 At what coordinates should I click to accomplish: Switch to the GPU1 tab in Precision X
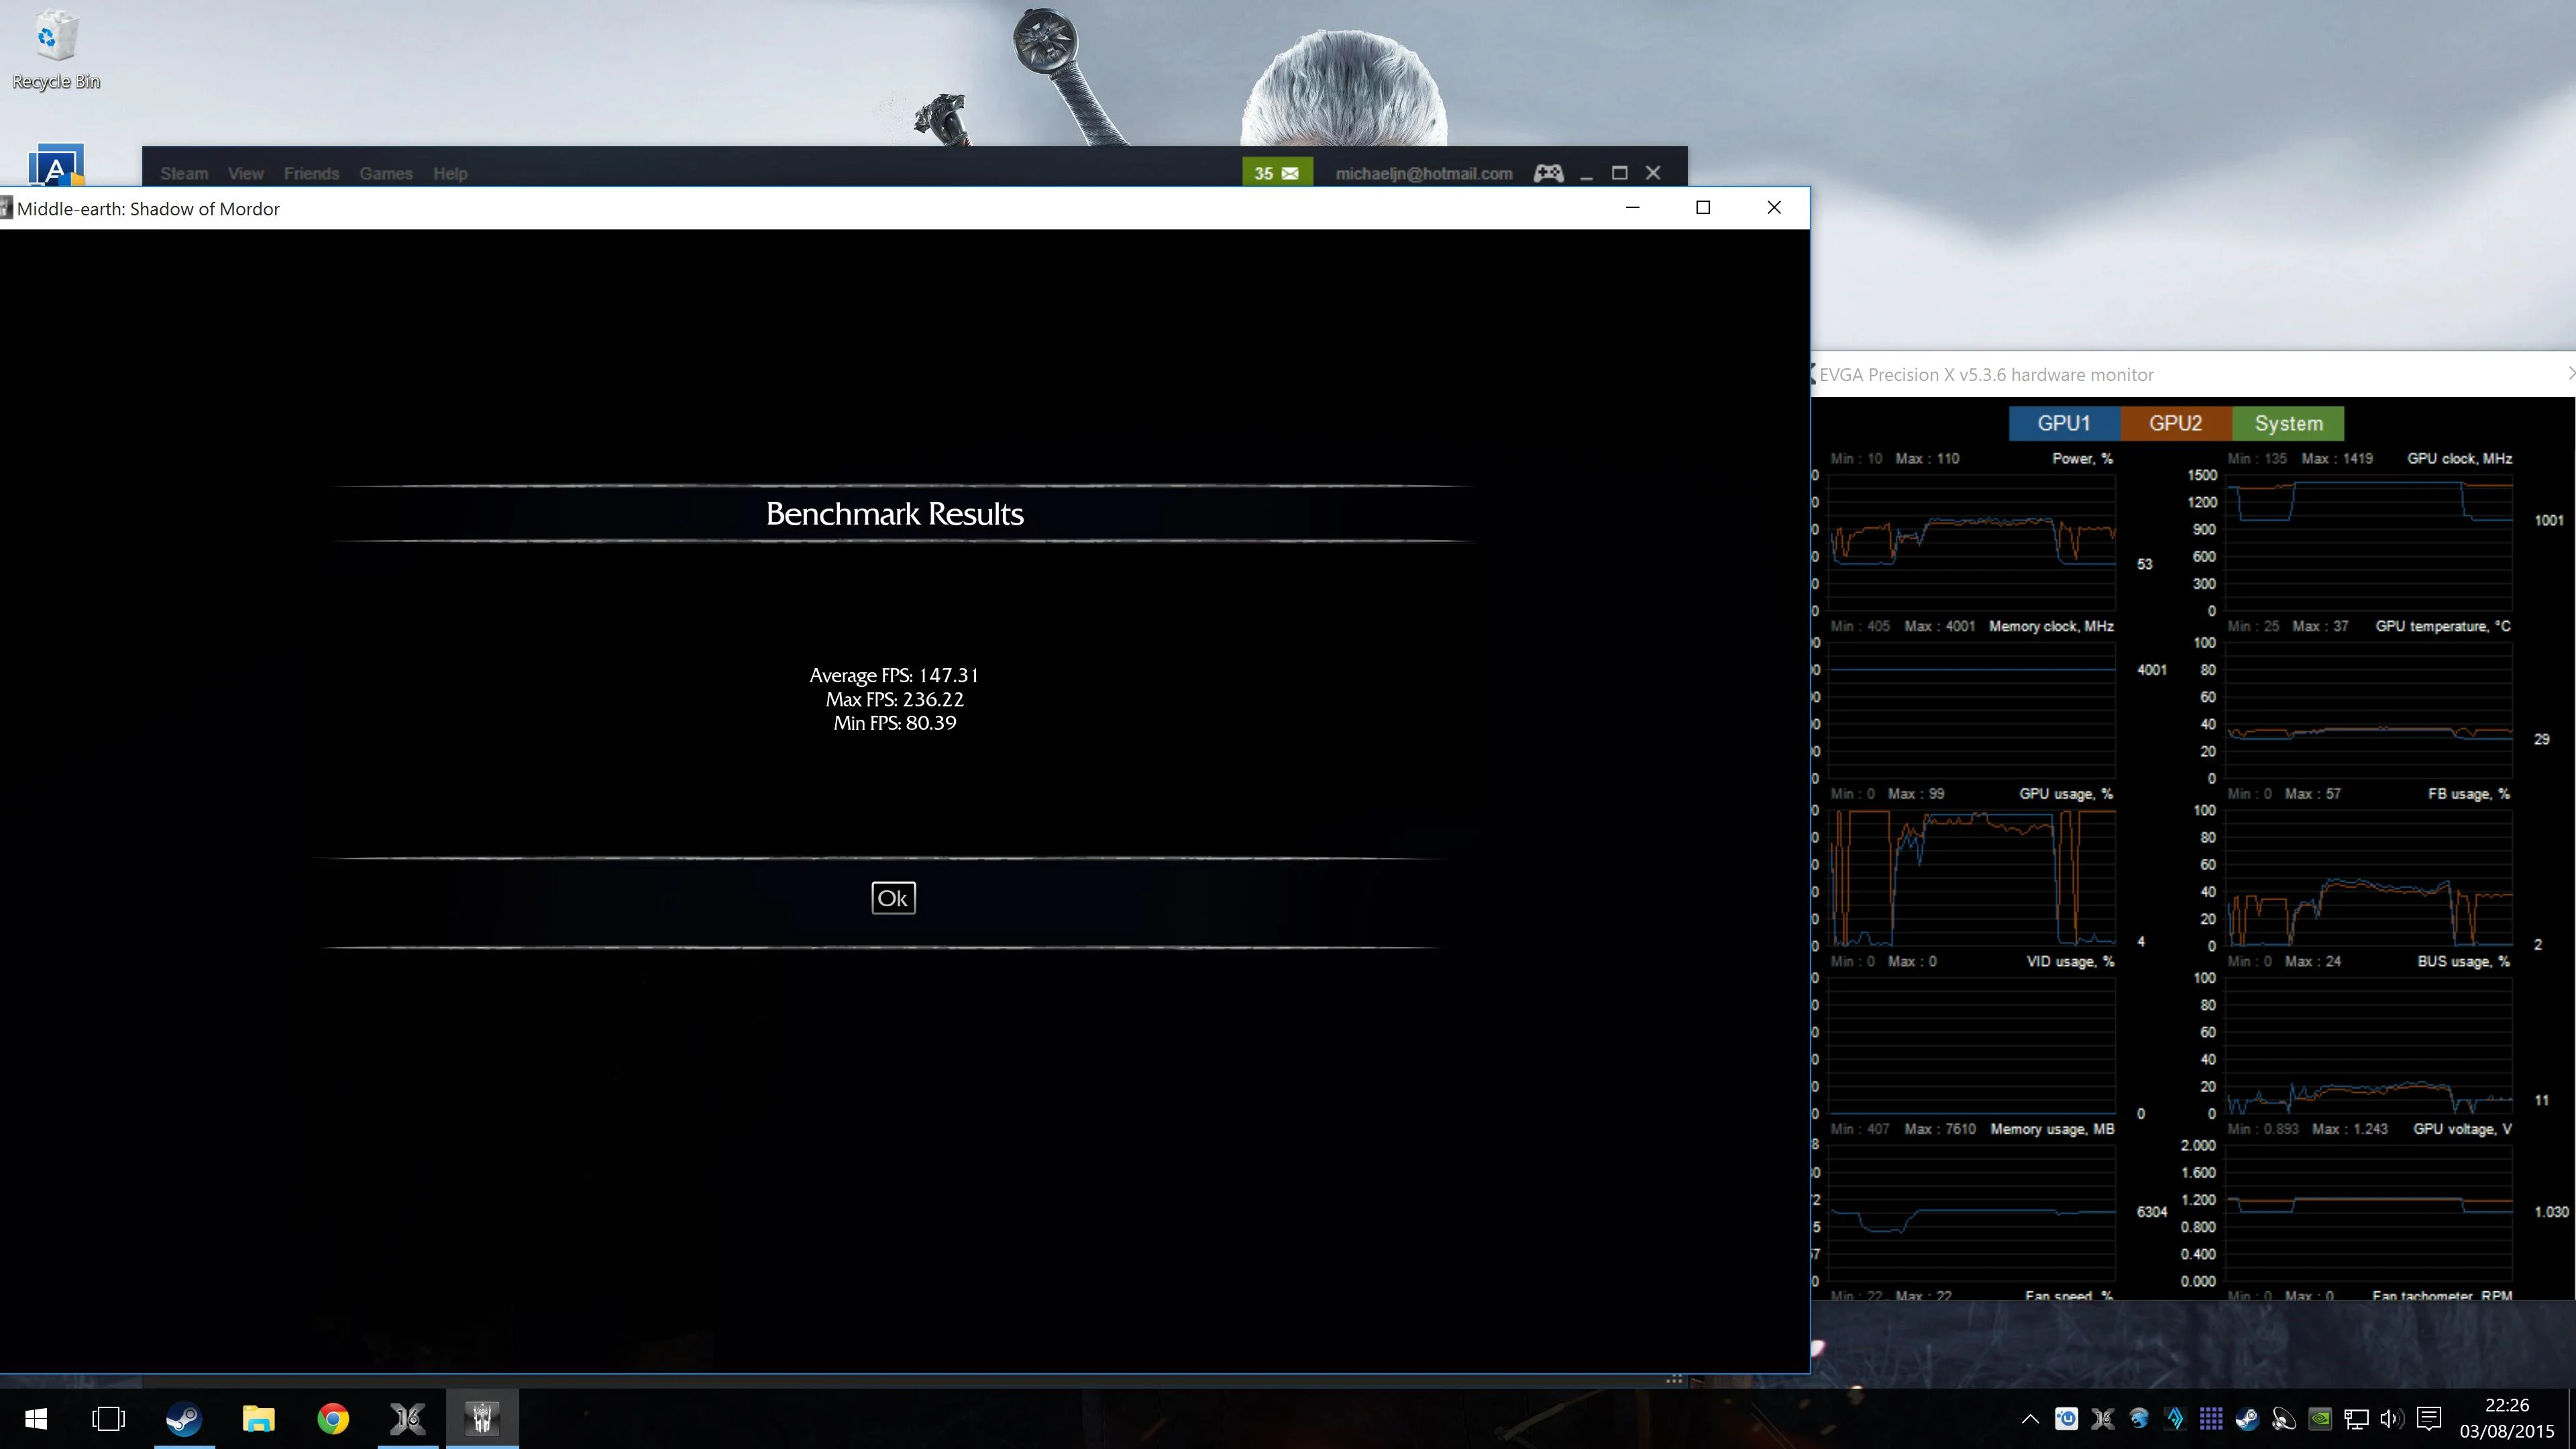click(x=2064, y=423)
